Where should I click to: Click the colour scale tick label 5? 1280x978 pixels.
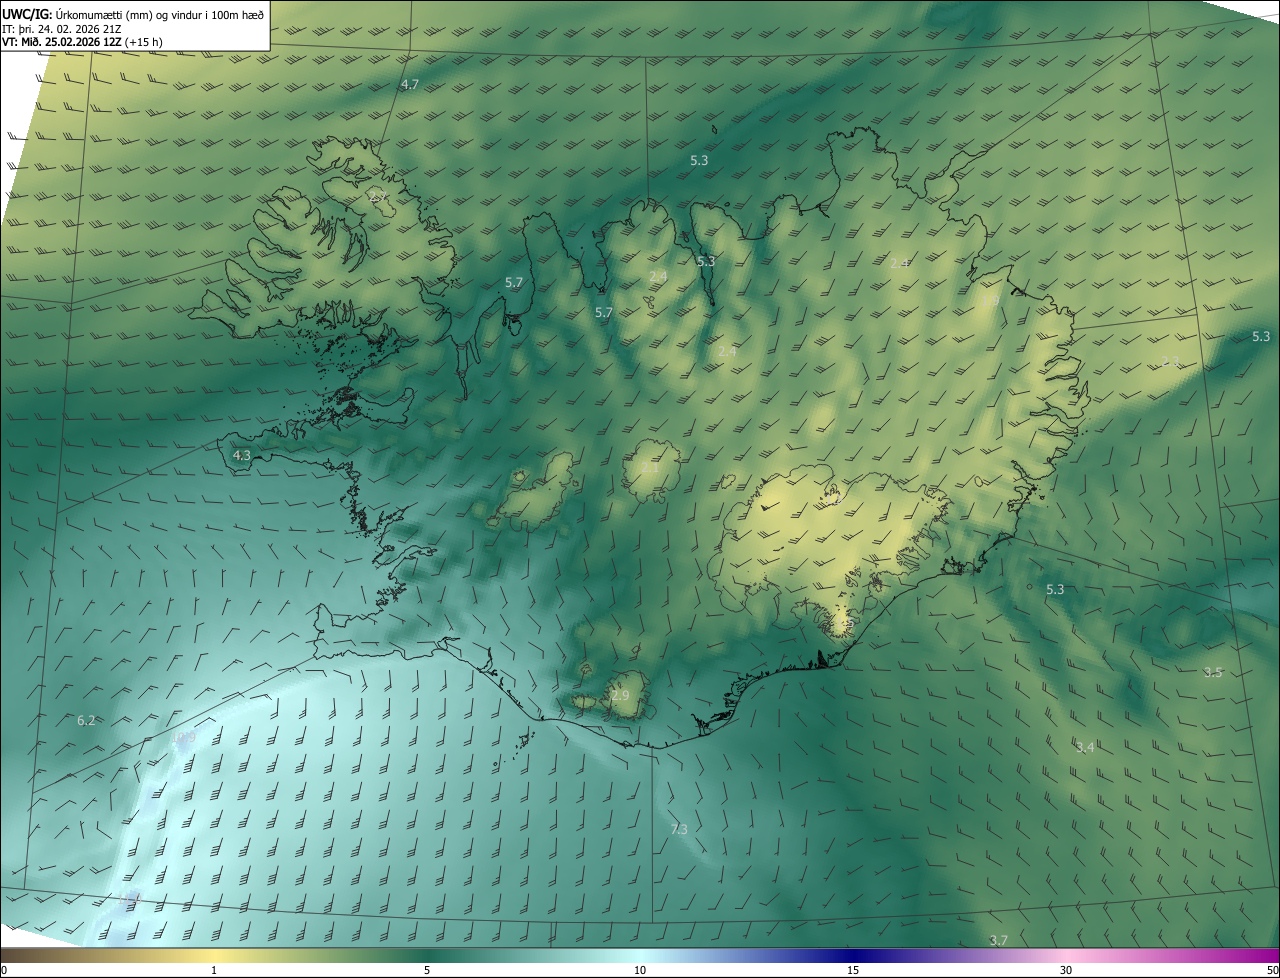(x=427, y=970)
